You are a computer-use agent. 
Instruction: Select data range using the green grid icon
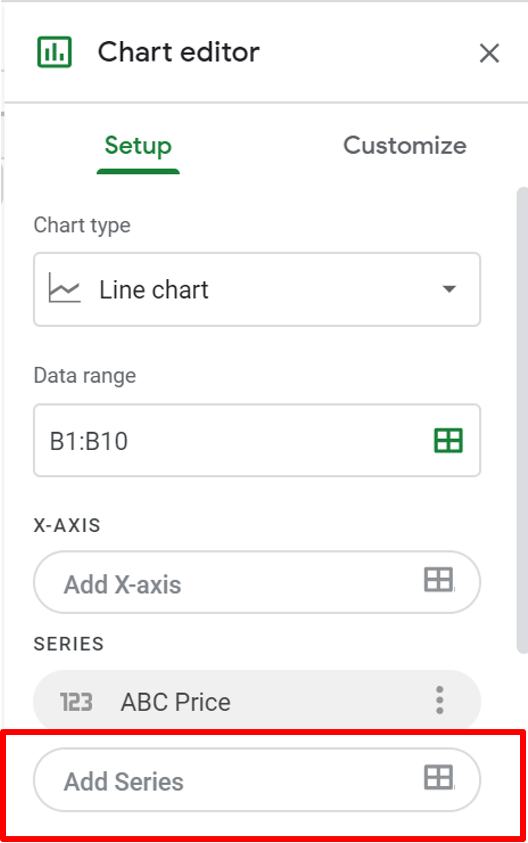click(x=448, y=440)
